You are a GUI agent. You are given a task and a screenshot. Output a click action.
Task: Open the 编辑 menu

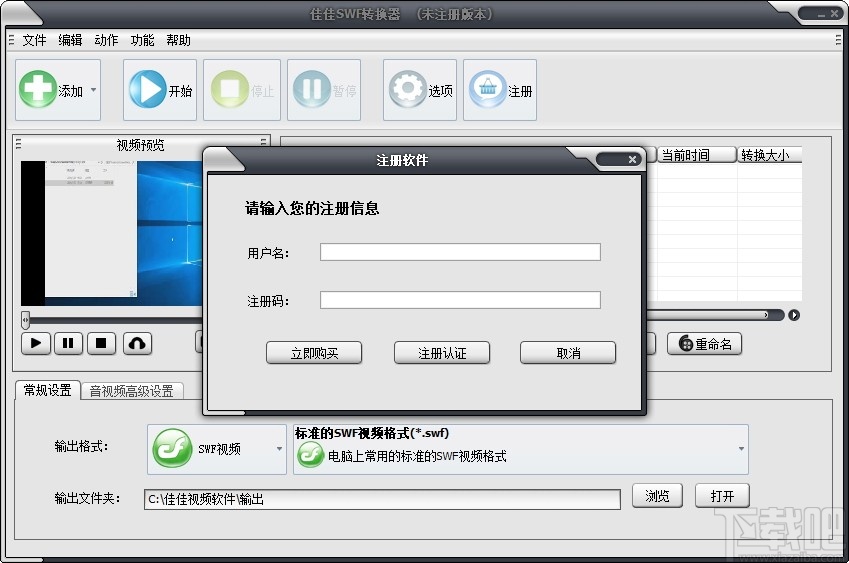pos(70,40)
